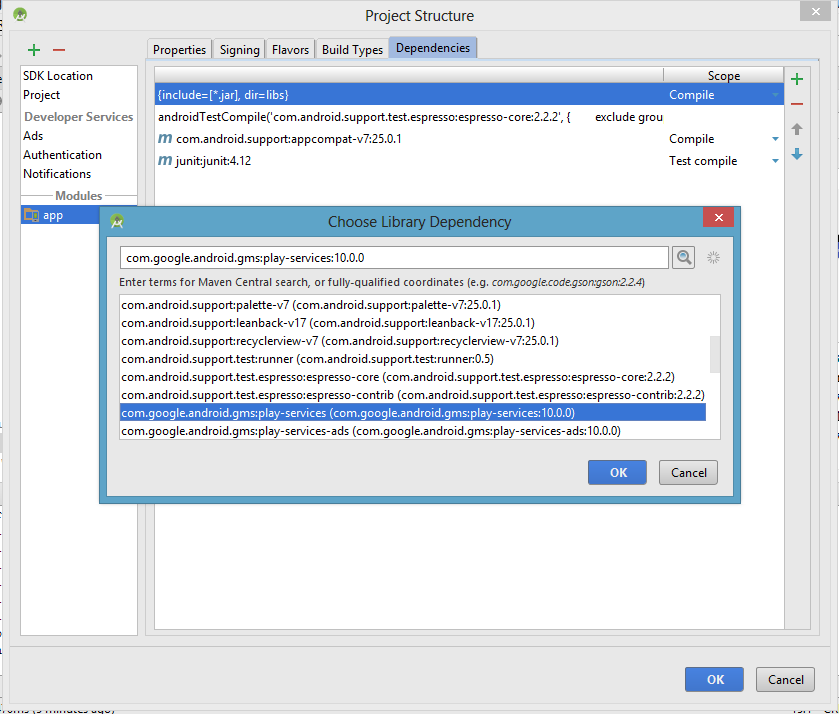Choose play-services-ads library from results
The height and width of the screenshot is (714, 839).
pyautogui.click(x=413, y=431)
